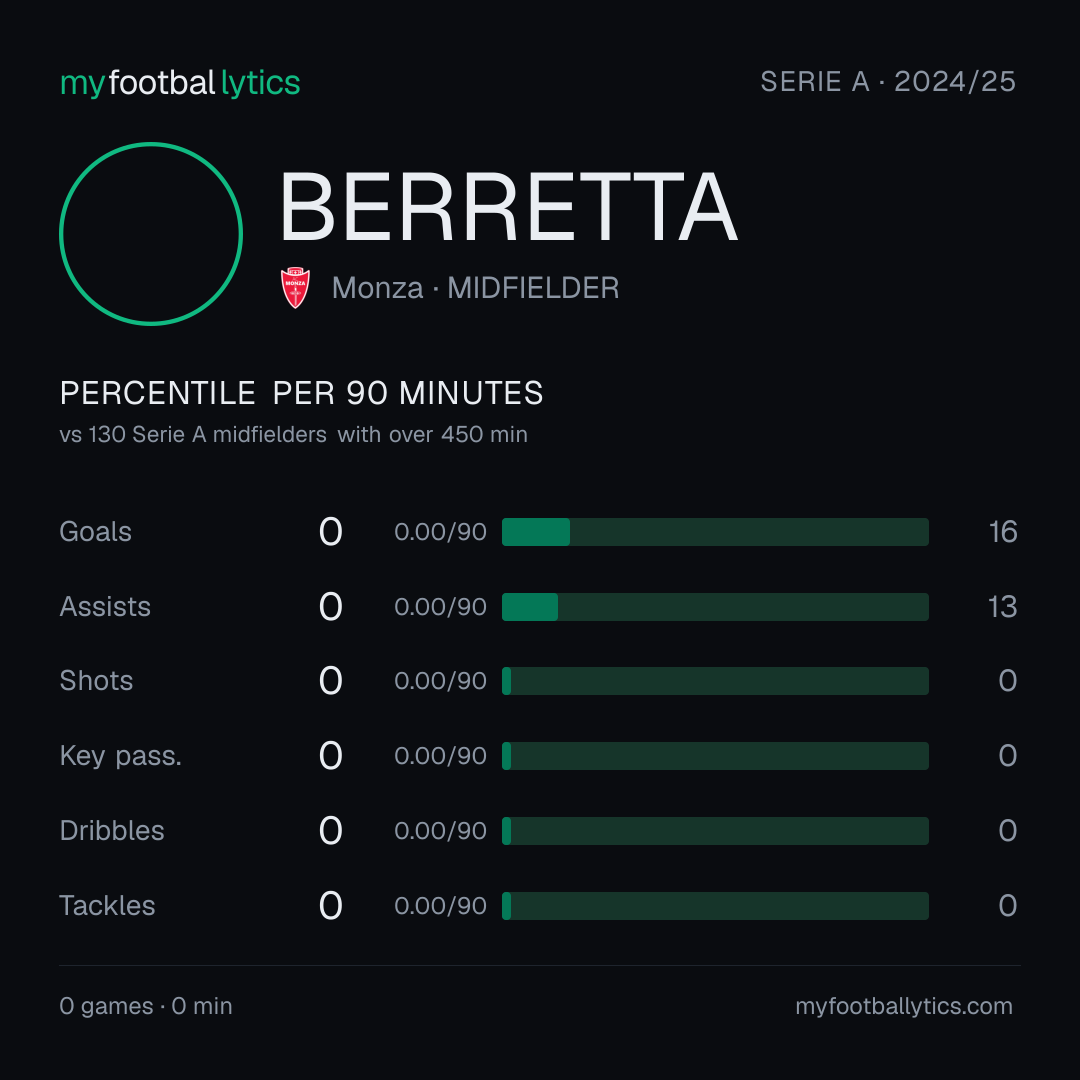Click the Key pass. percentile bar
Viewport: 1080px width, 1080px height.
click(715, 756)
